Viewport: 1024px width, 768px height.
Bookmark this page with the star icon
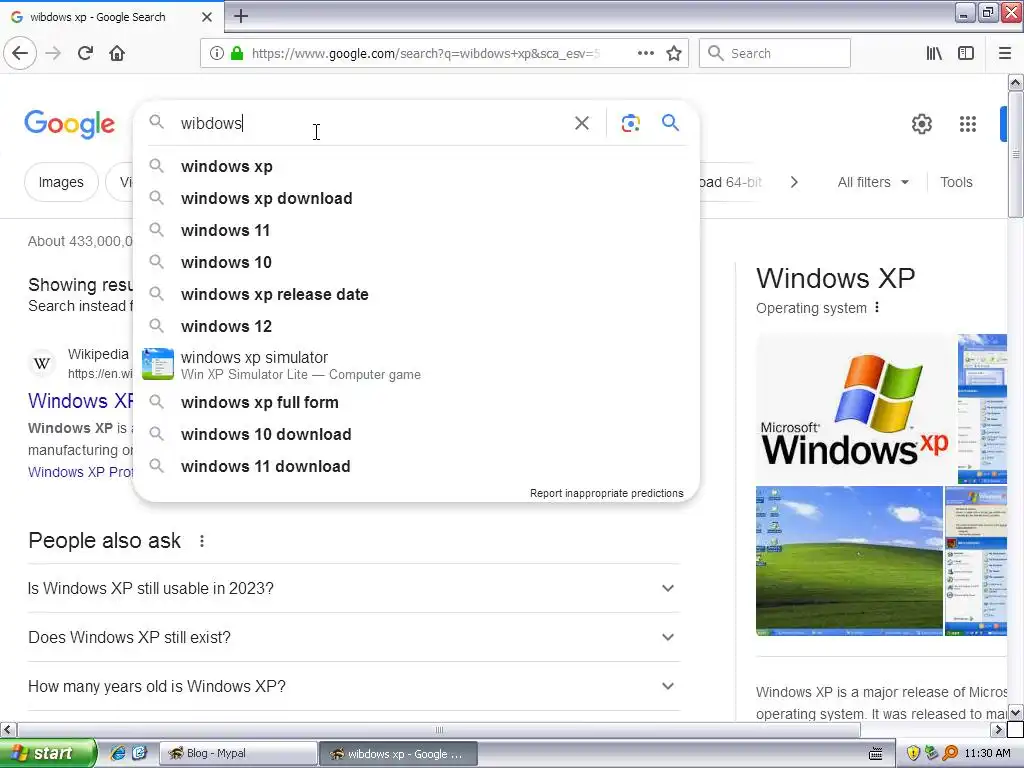click(x=674, y=53)
